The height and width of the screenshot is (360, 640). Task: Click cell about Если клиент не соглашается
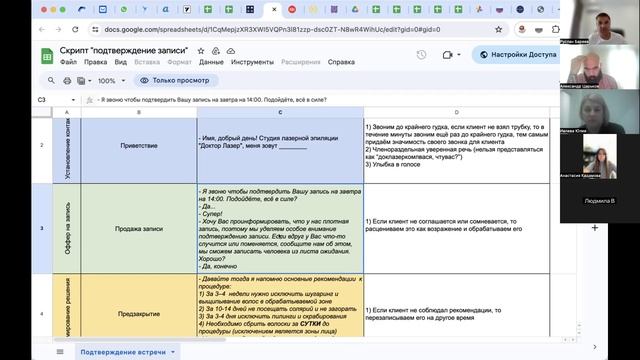(456, 229)
